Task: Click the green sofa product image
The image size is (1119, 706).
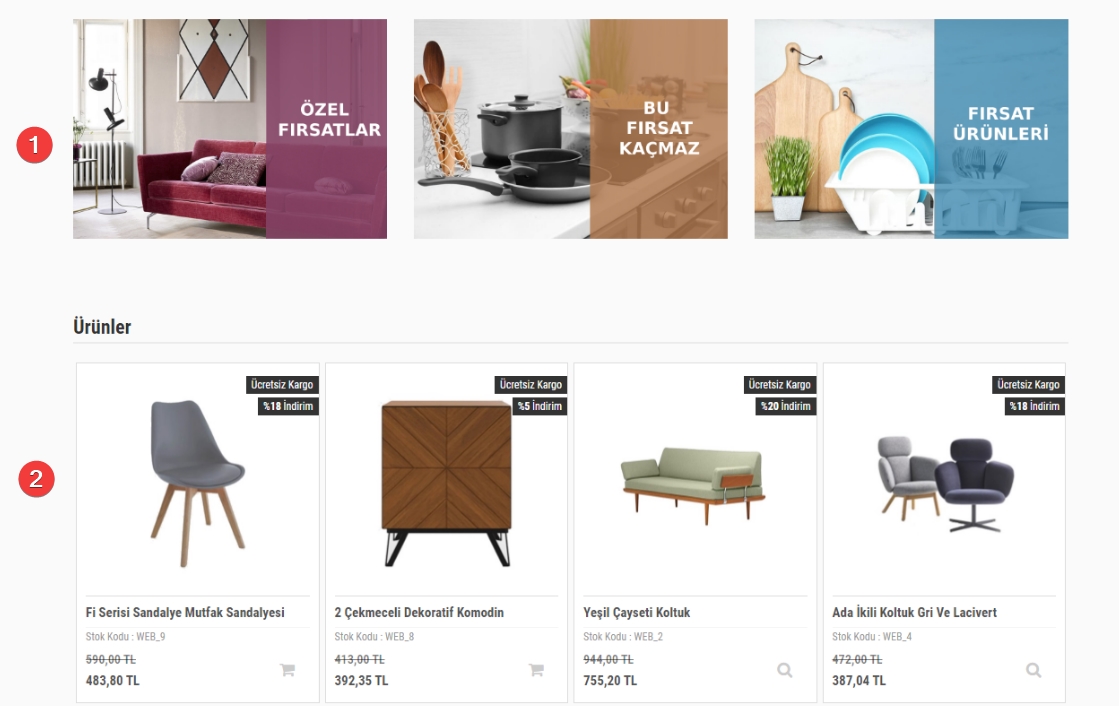Action: 692,485
